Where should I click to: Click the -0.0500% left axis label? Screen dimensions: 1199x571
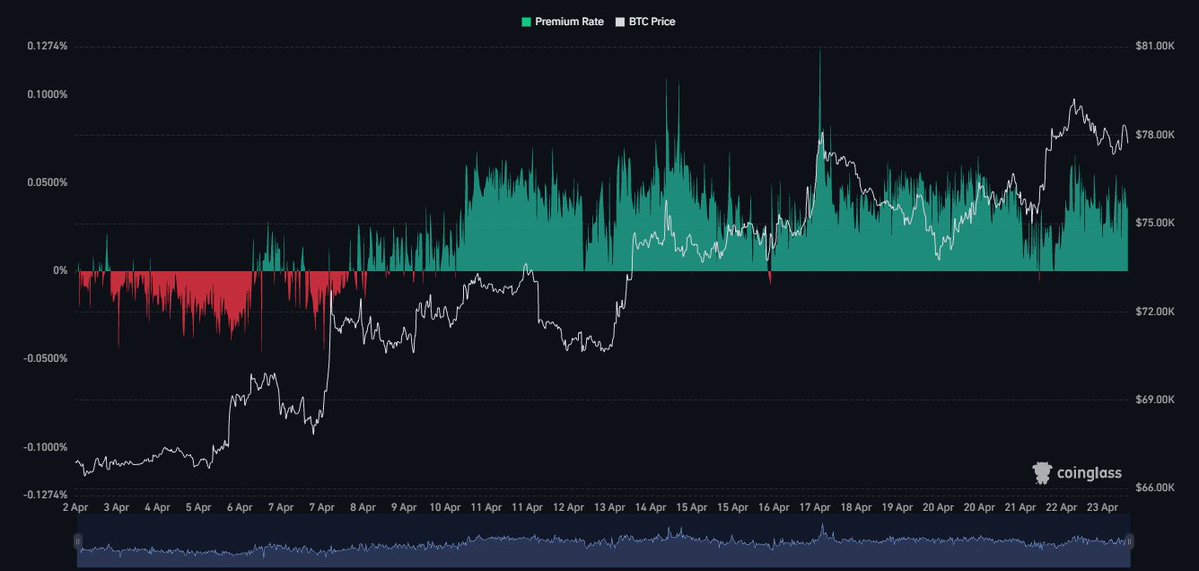point(46,358)
